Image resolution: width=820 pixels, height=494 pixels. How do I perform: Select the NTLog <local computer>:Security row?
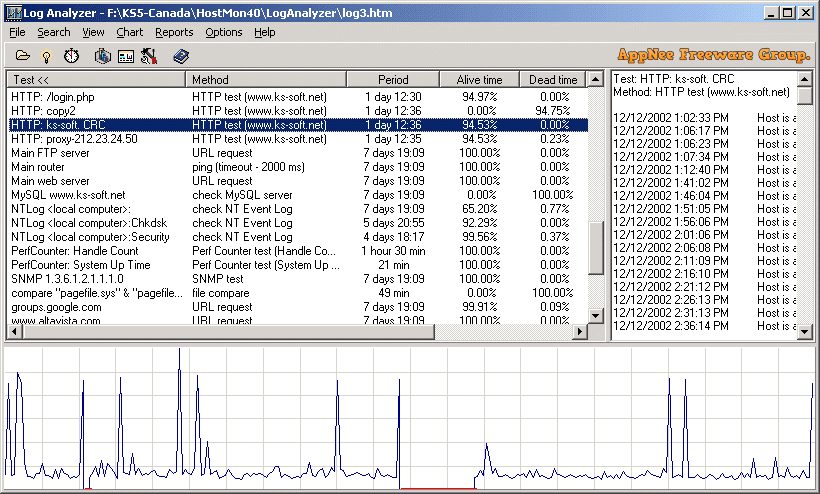click(298, 237)
